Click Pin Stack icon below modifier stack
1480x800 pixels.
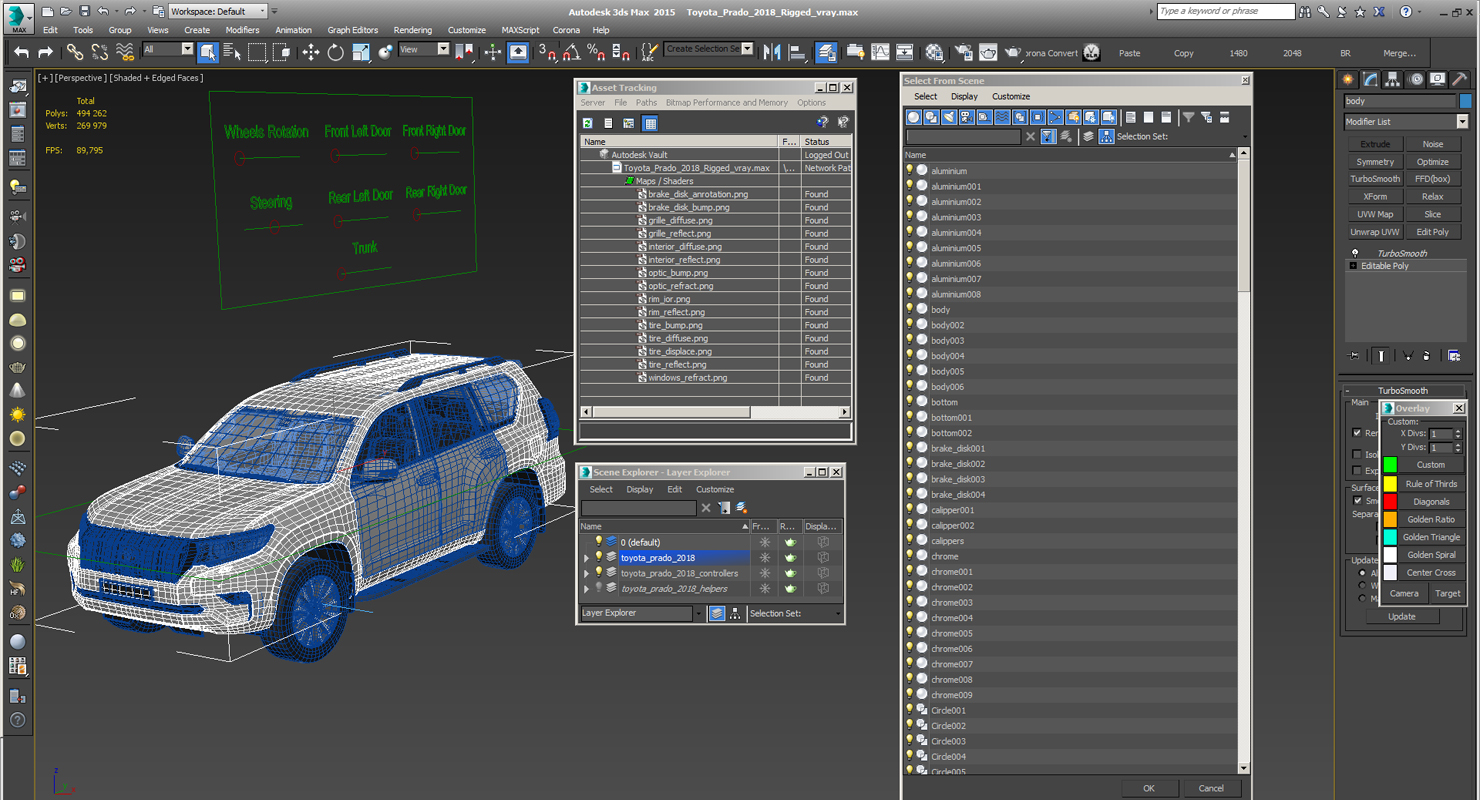click(1354, 355)
